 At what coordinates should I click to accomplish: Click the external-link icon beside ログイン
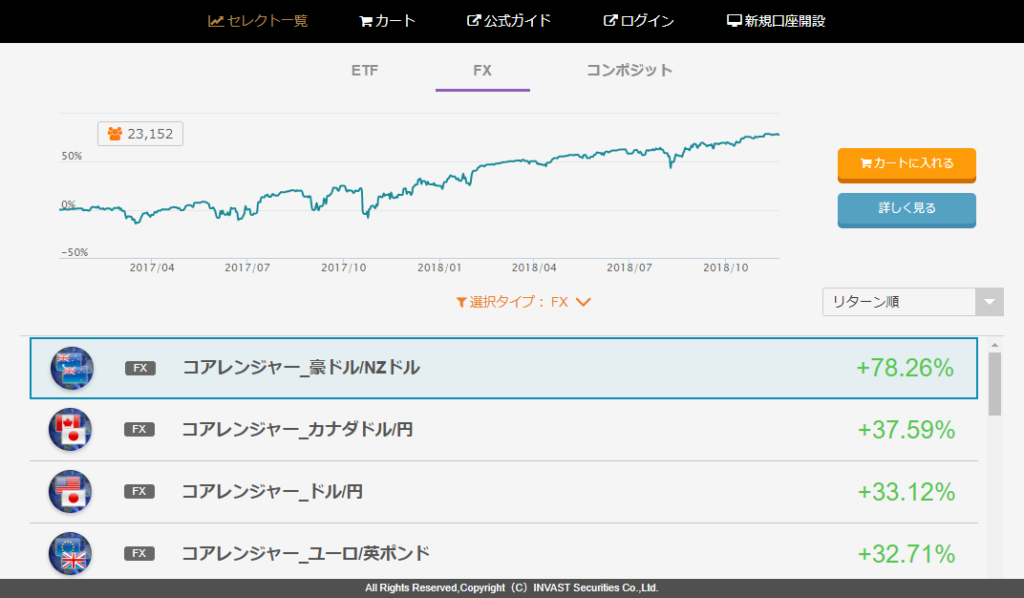tap(610, 20)
